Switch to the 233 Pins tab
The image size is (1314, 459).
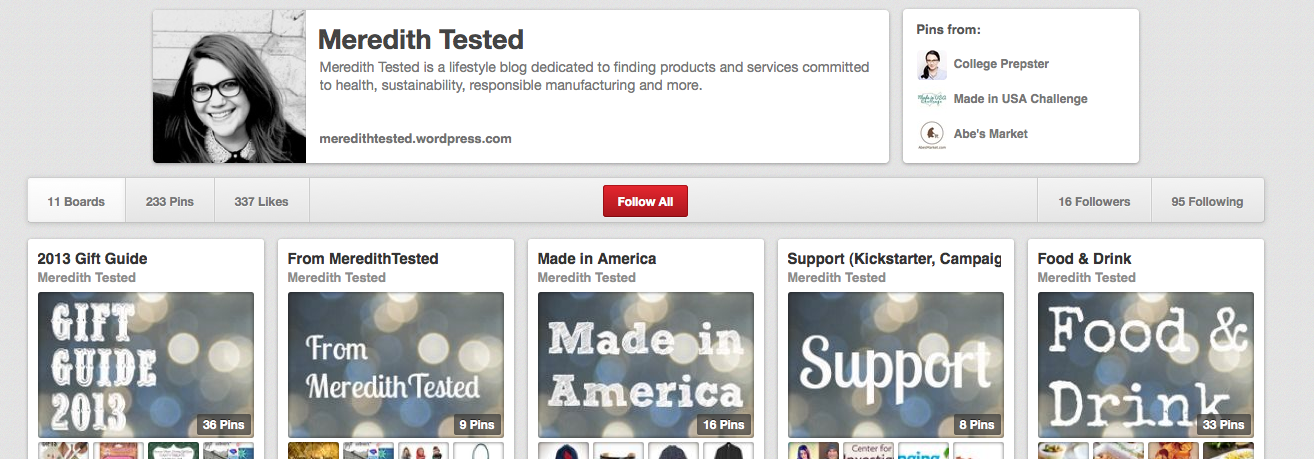click(170, 201)
